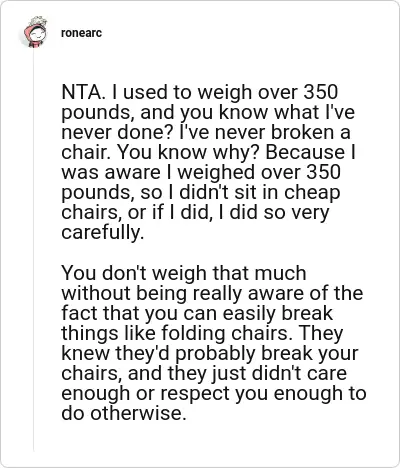400x468 pixels.
Task: Click the line 'chairs, and they just didn't care'
Action: click(204, 373)
